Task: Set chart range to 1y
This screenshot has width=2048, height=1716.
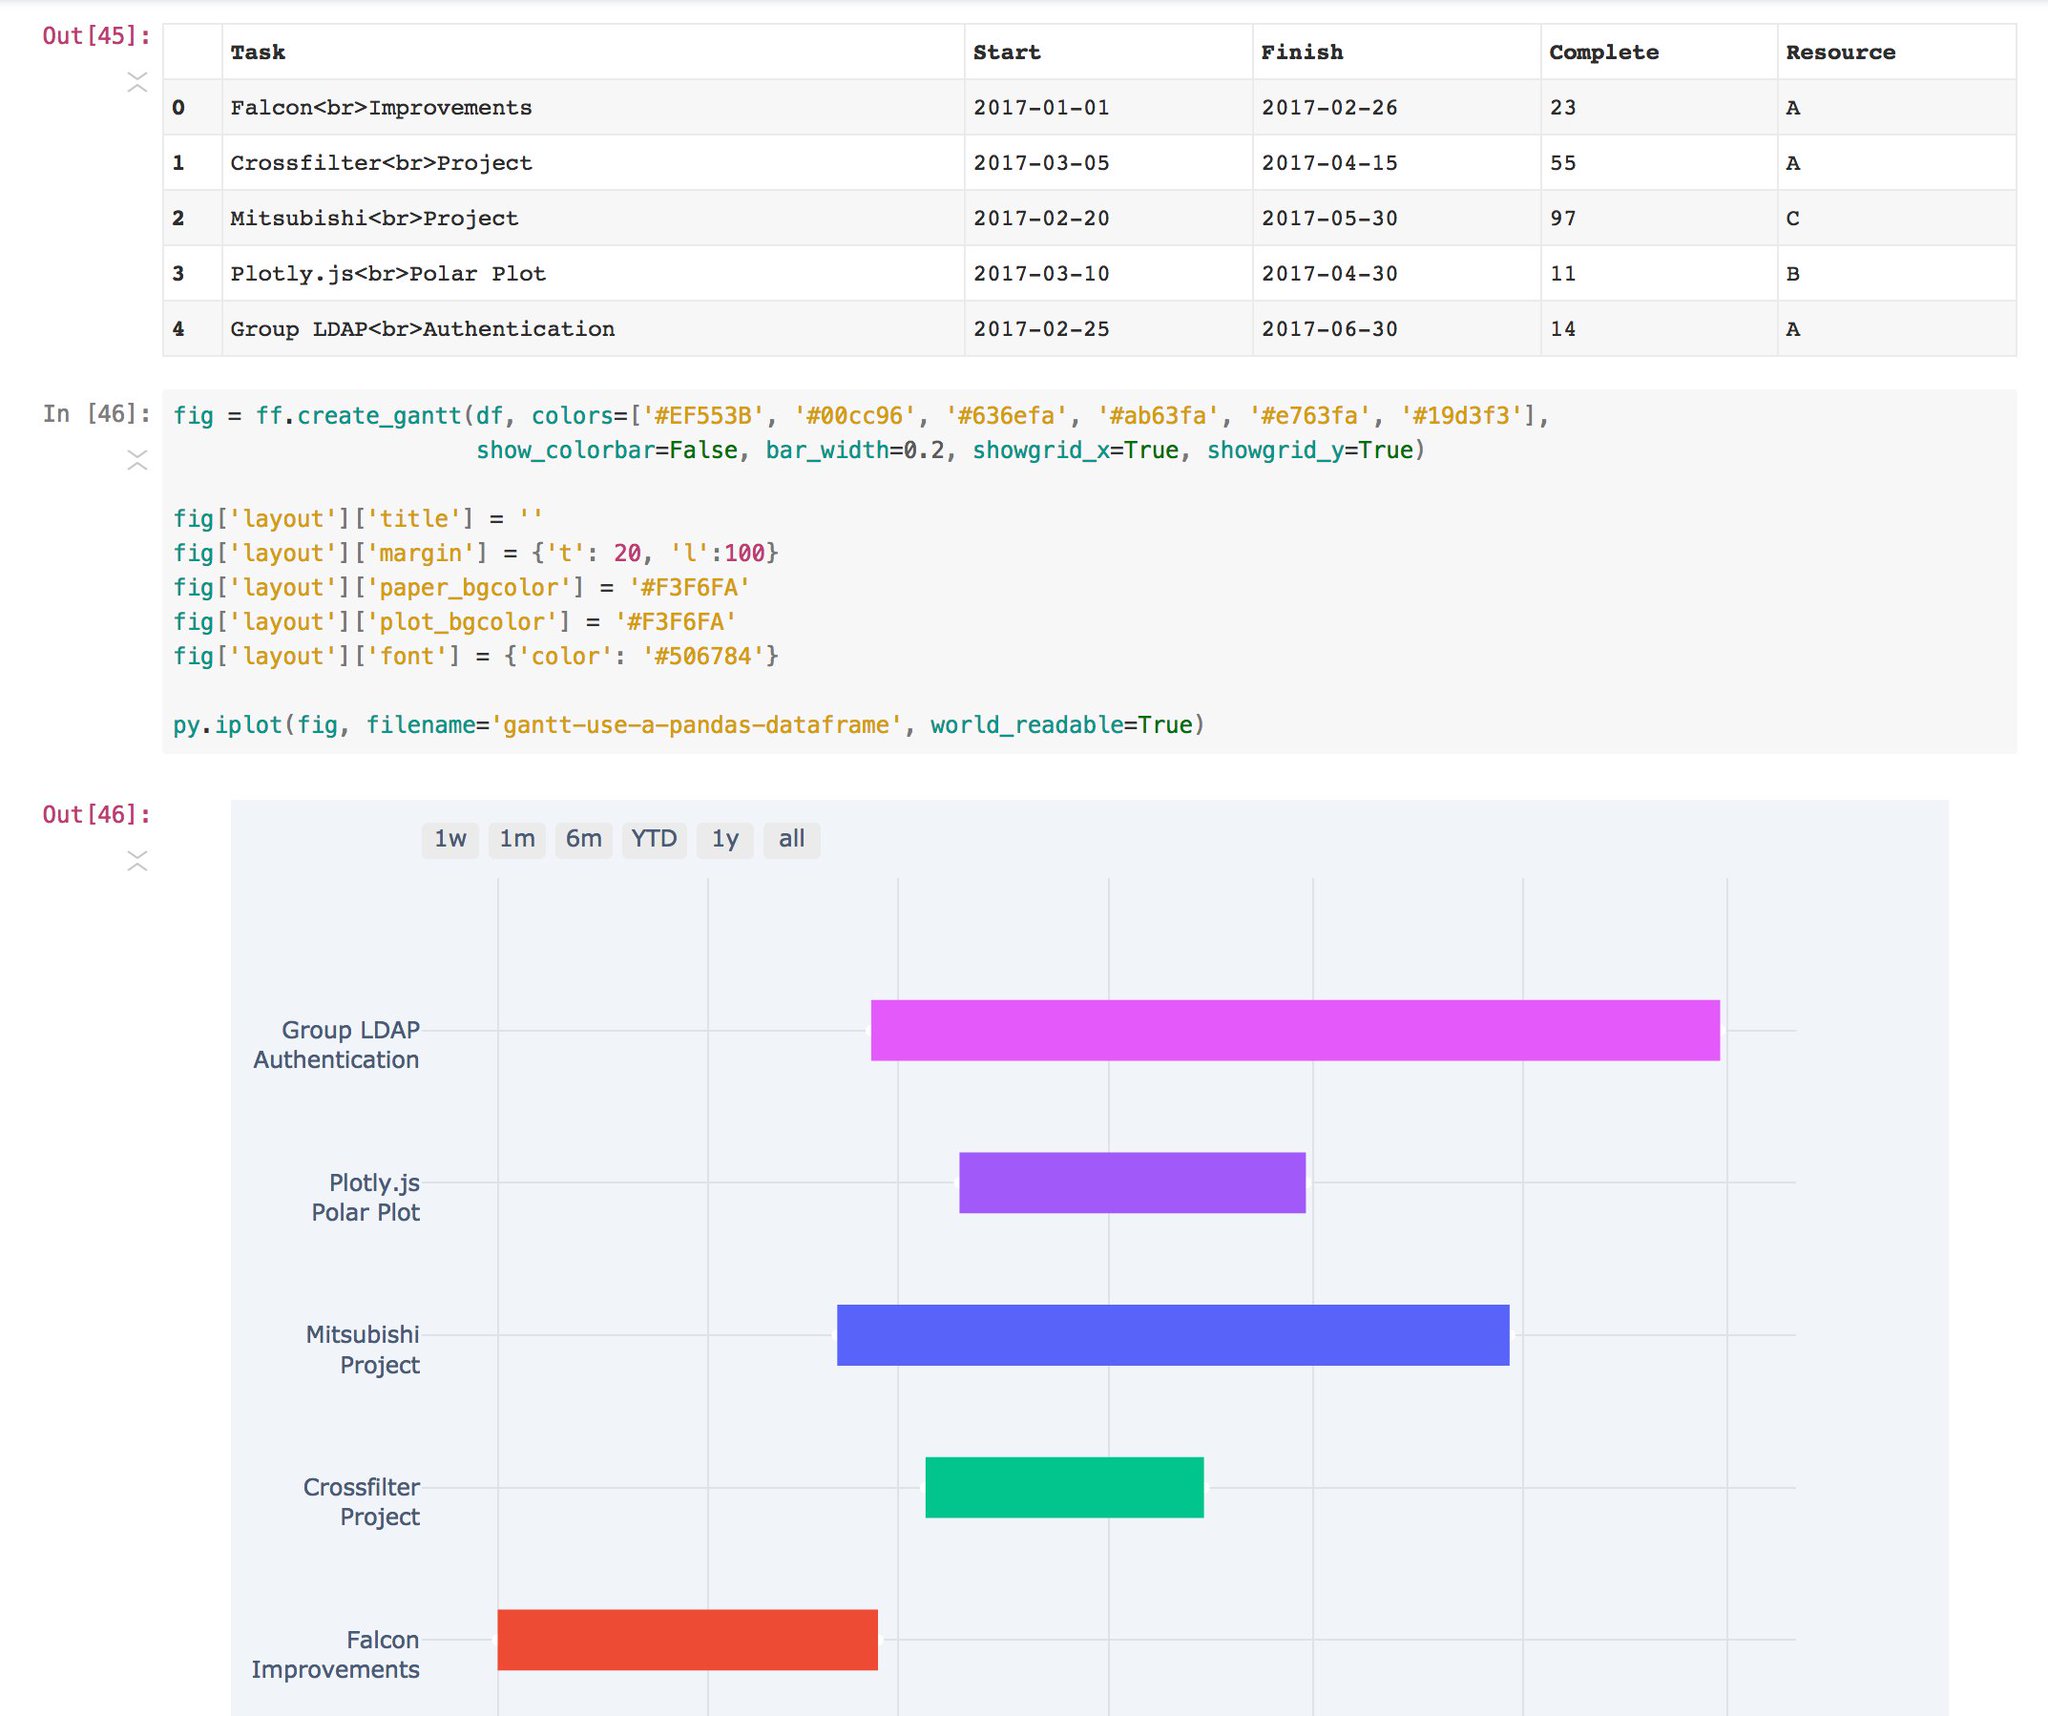Action: (725, 839)
